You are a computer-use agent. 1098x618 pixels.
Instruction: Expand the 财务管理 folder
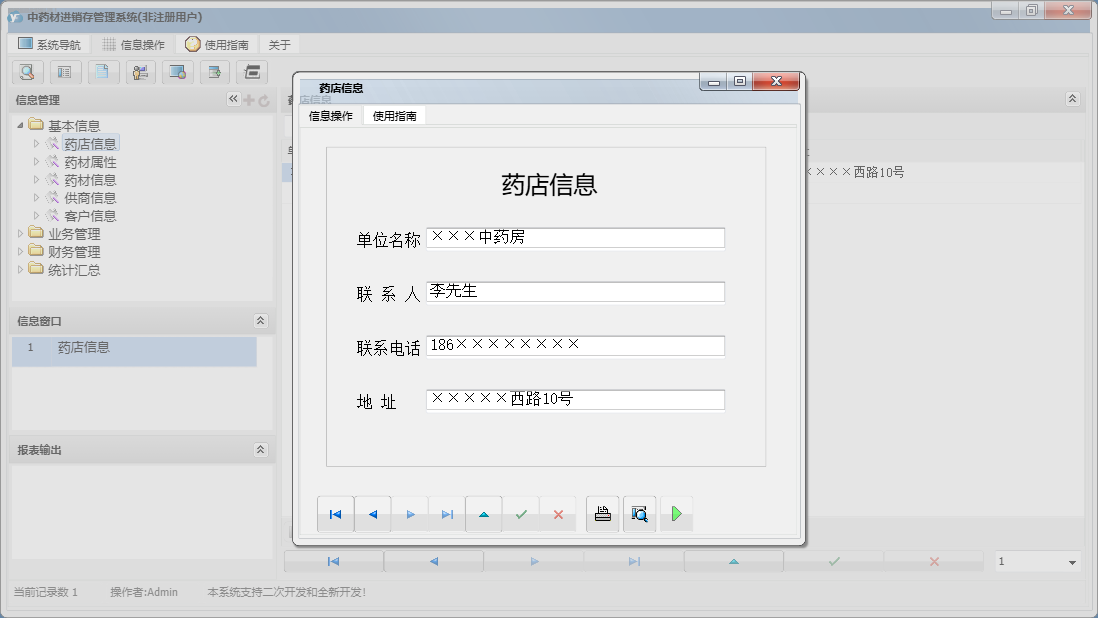(x=19, y=251)
